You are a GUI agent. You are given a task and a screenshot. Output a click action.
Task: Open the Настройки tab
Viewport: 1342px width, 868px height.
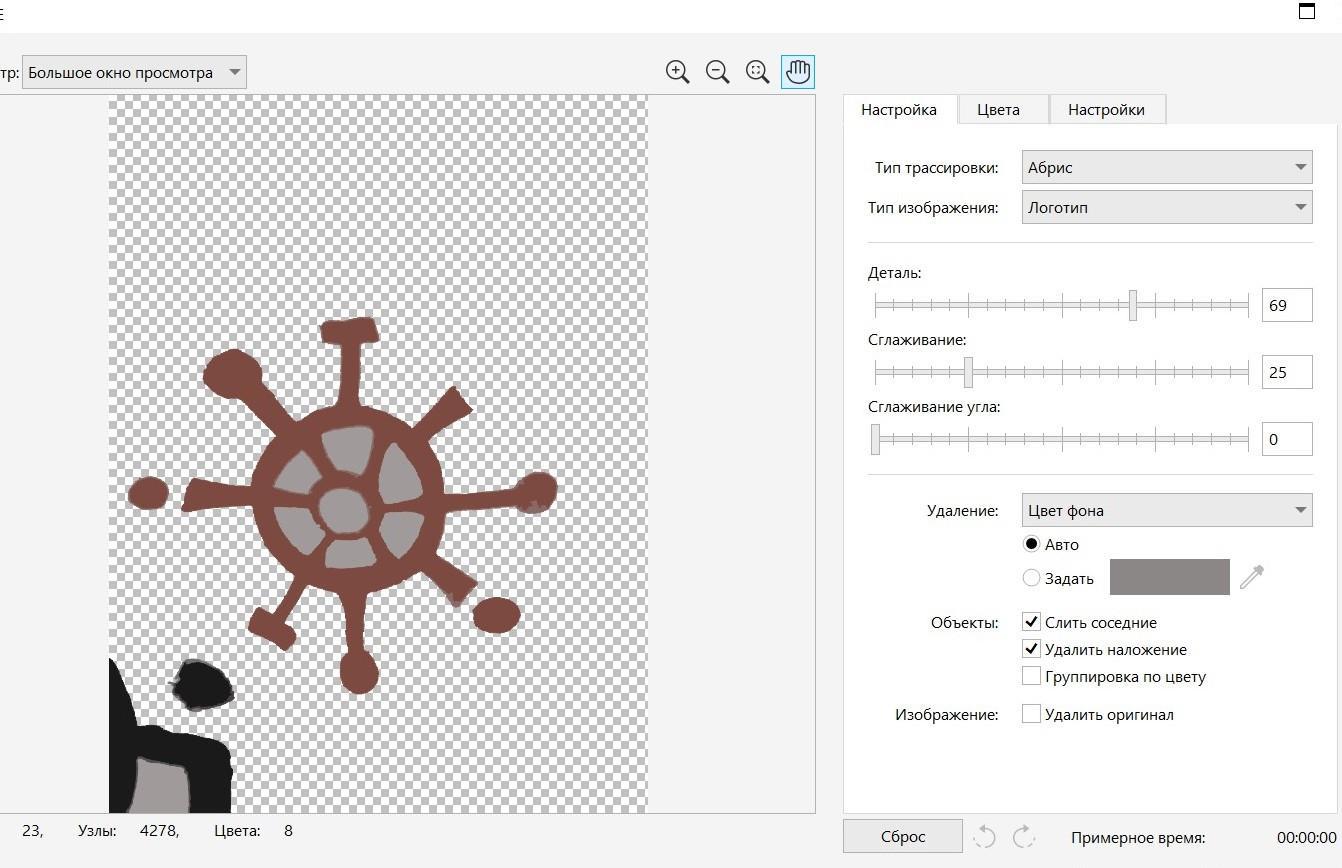1106,110
